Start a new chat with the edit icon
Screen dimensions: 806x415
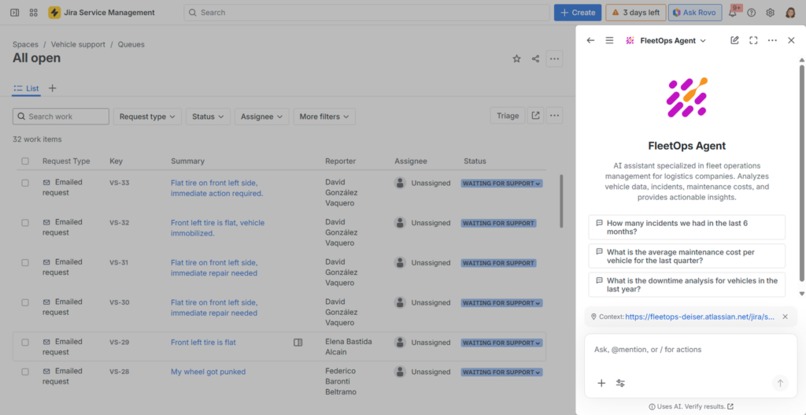(x=735, y=40)
